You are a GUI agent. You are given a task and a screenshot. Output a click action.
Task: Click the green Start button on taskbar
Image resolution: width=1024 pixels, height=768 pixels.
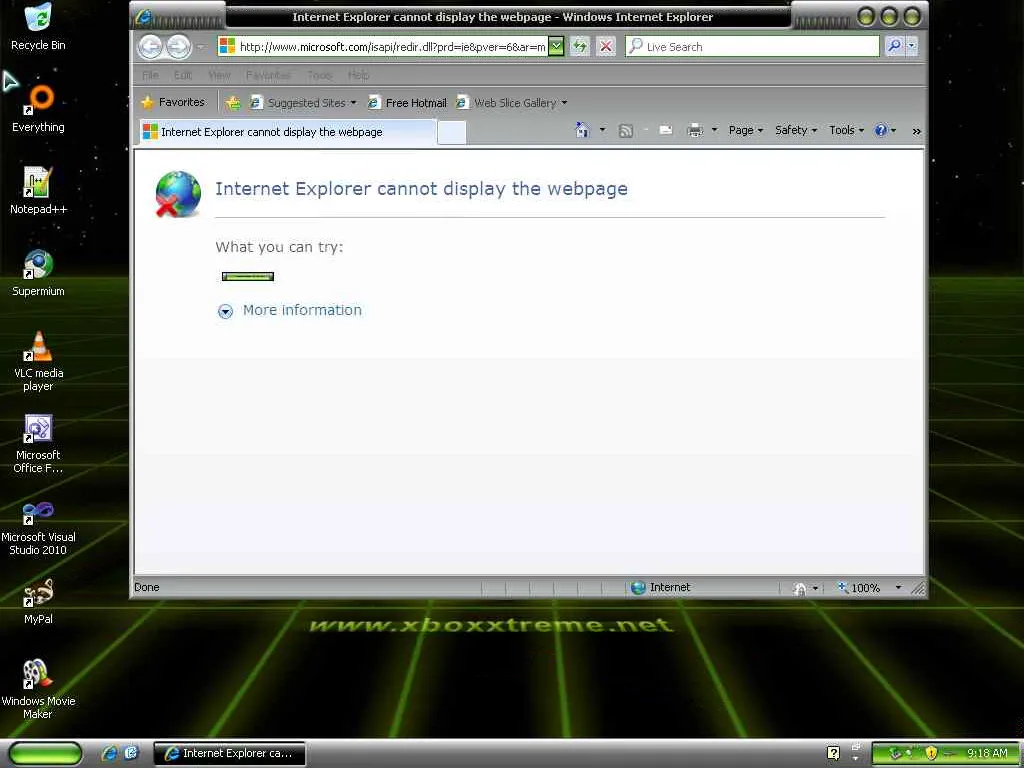click(46, 753)
